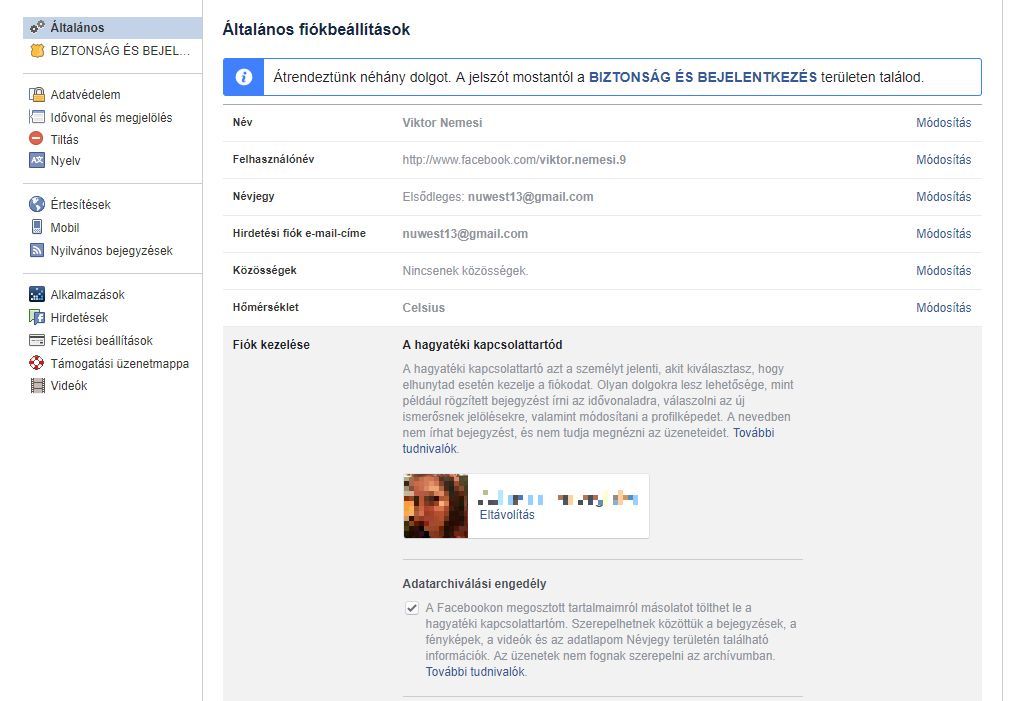This screenshot has height=701, width=1028.
Task: Open Idővonal és megjelölés settings
Action: [111, 117]
